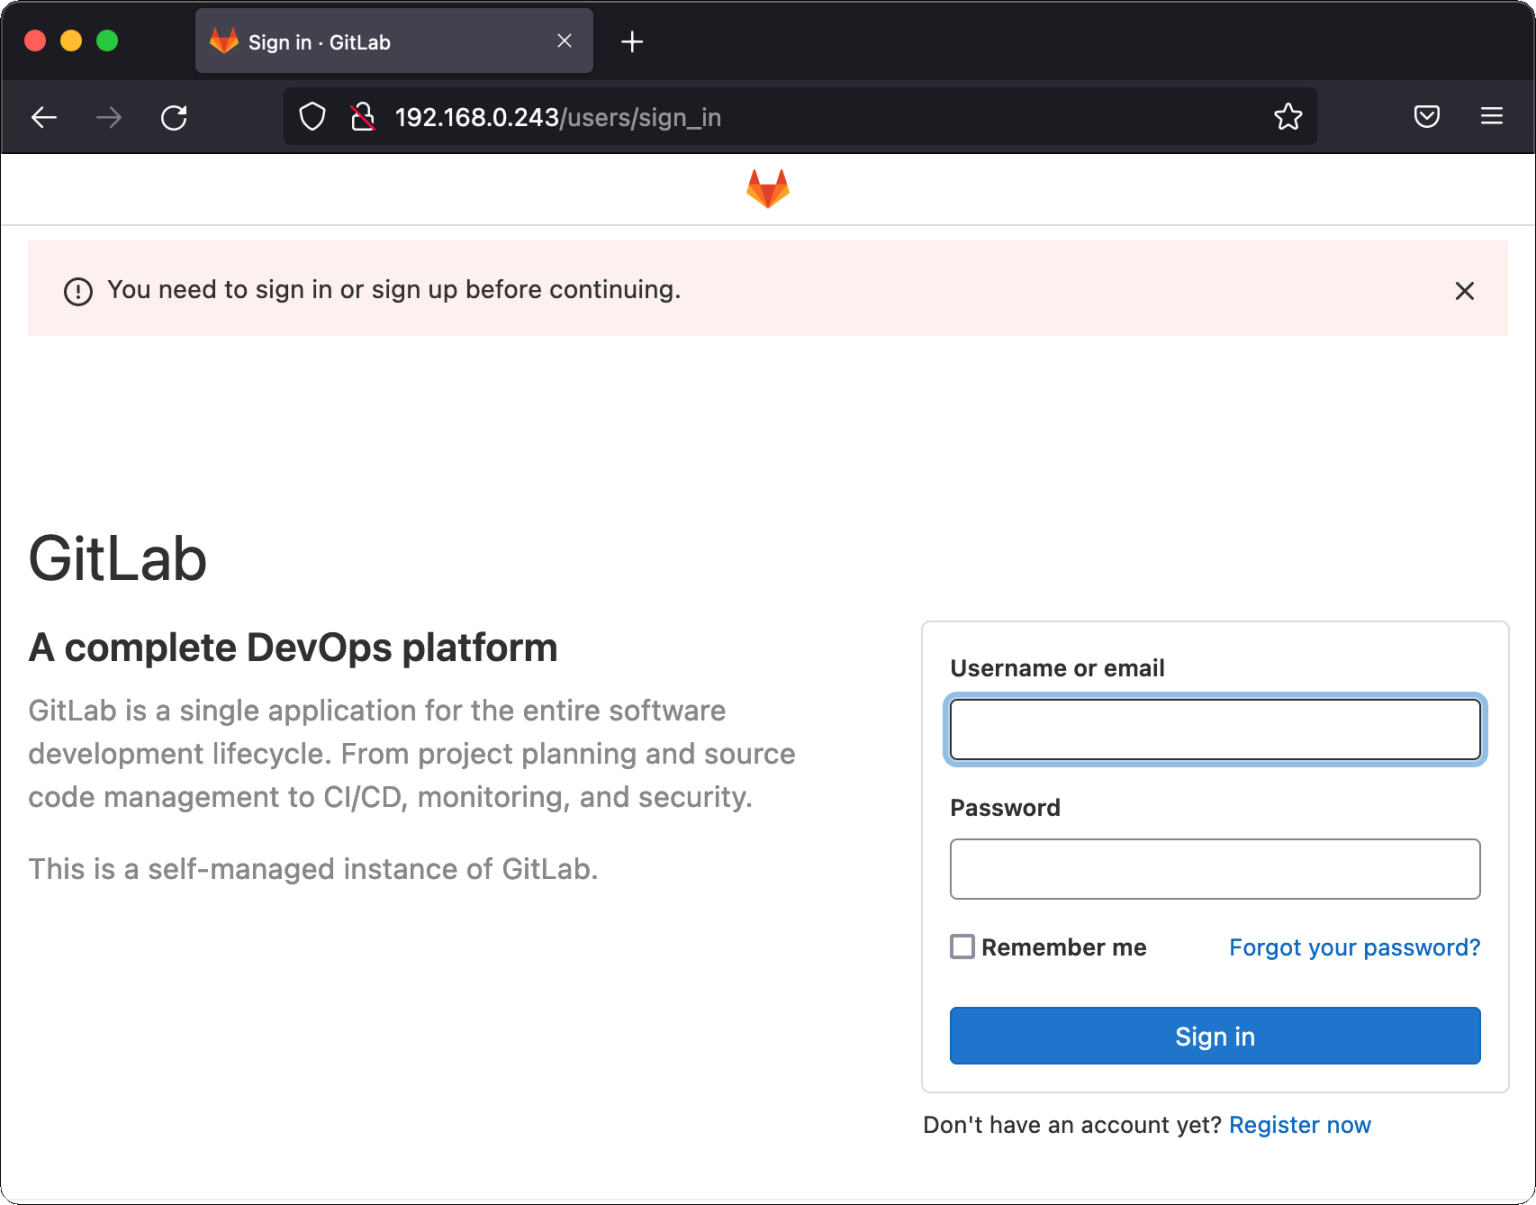Open a new browser tab

632,41
